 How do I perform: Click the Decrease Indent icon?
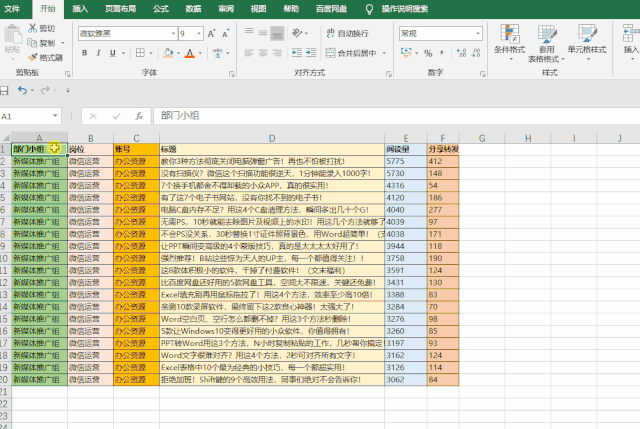pyautogui.click(x=297, y=53)
